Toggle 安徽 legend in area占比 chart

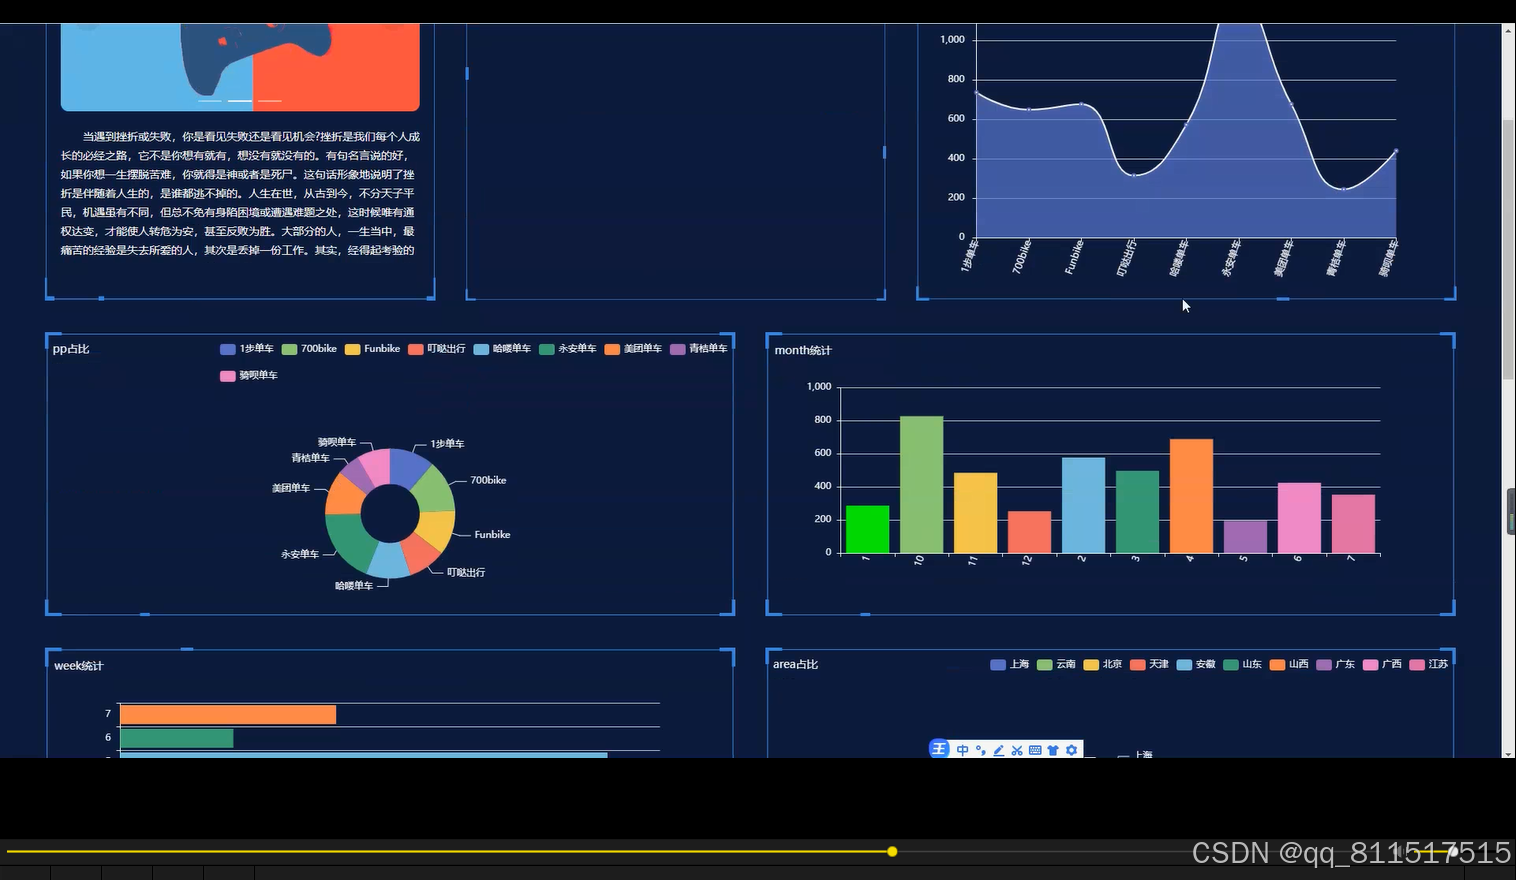pos(1196,664)
